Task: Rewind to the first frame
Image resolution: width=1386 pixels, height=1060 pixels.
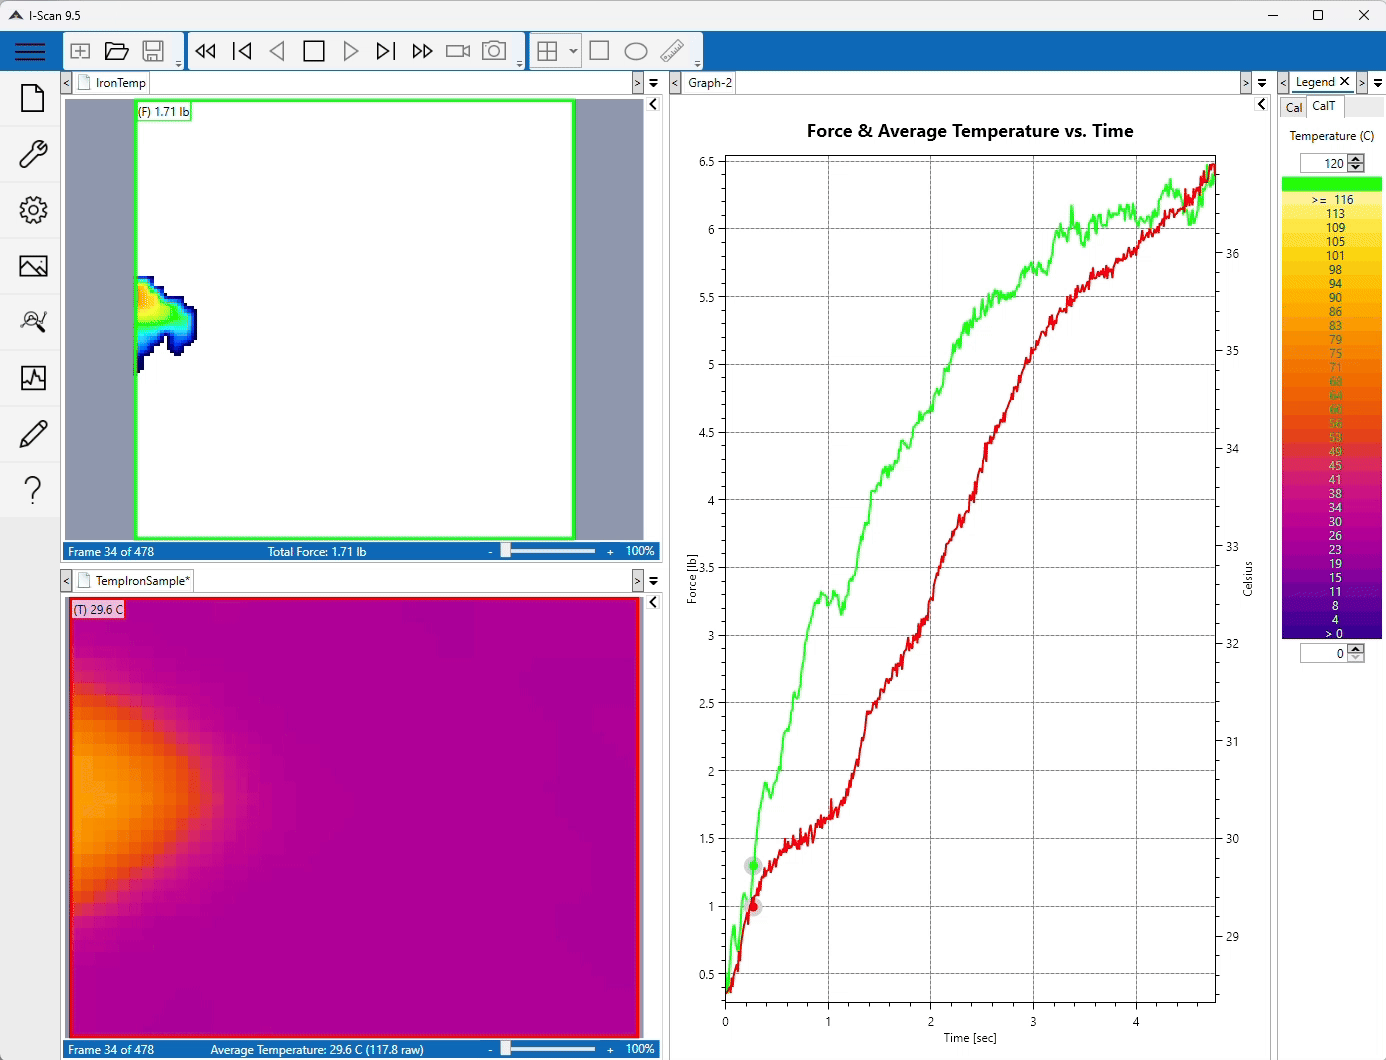Action: [x=242, y=50]
